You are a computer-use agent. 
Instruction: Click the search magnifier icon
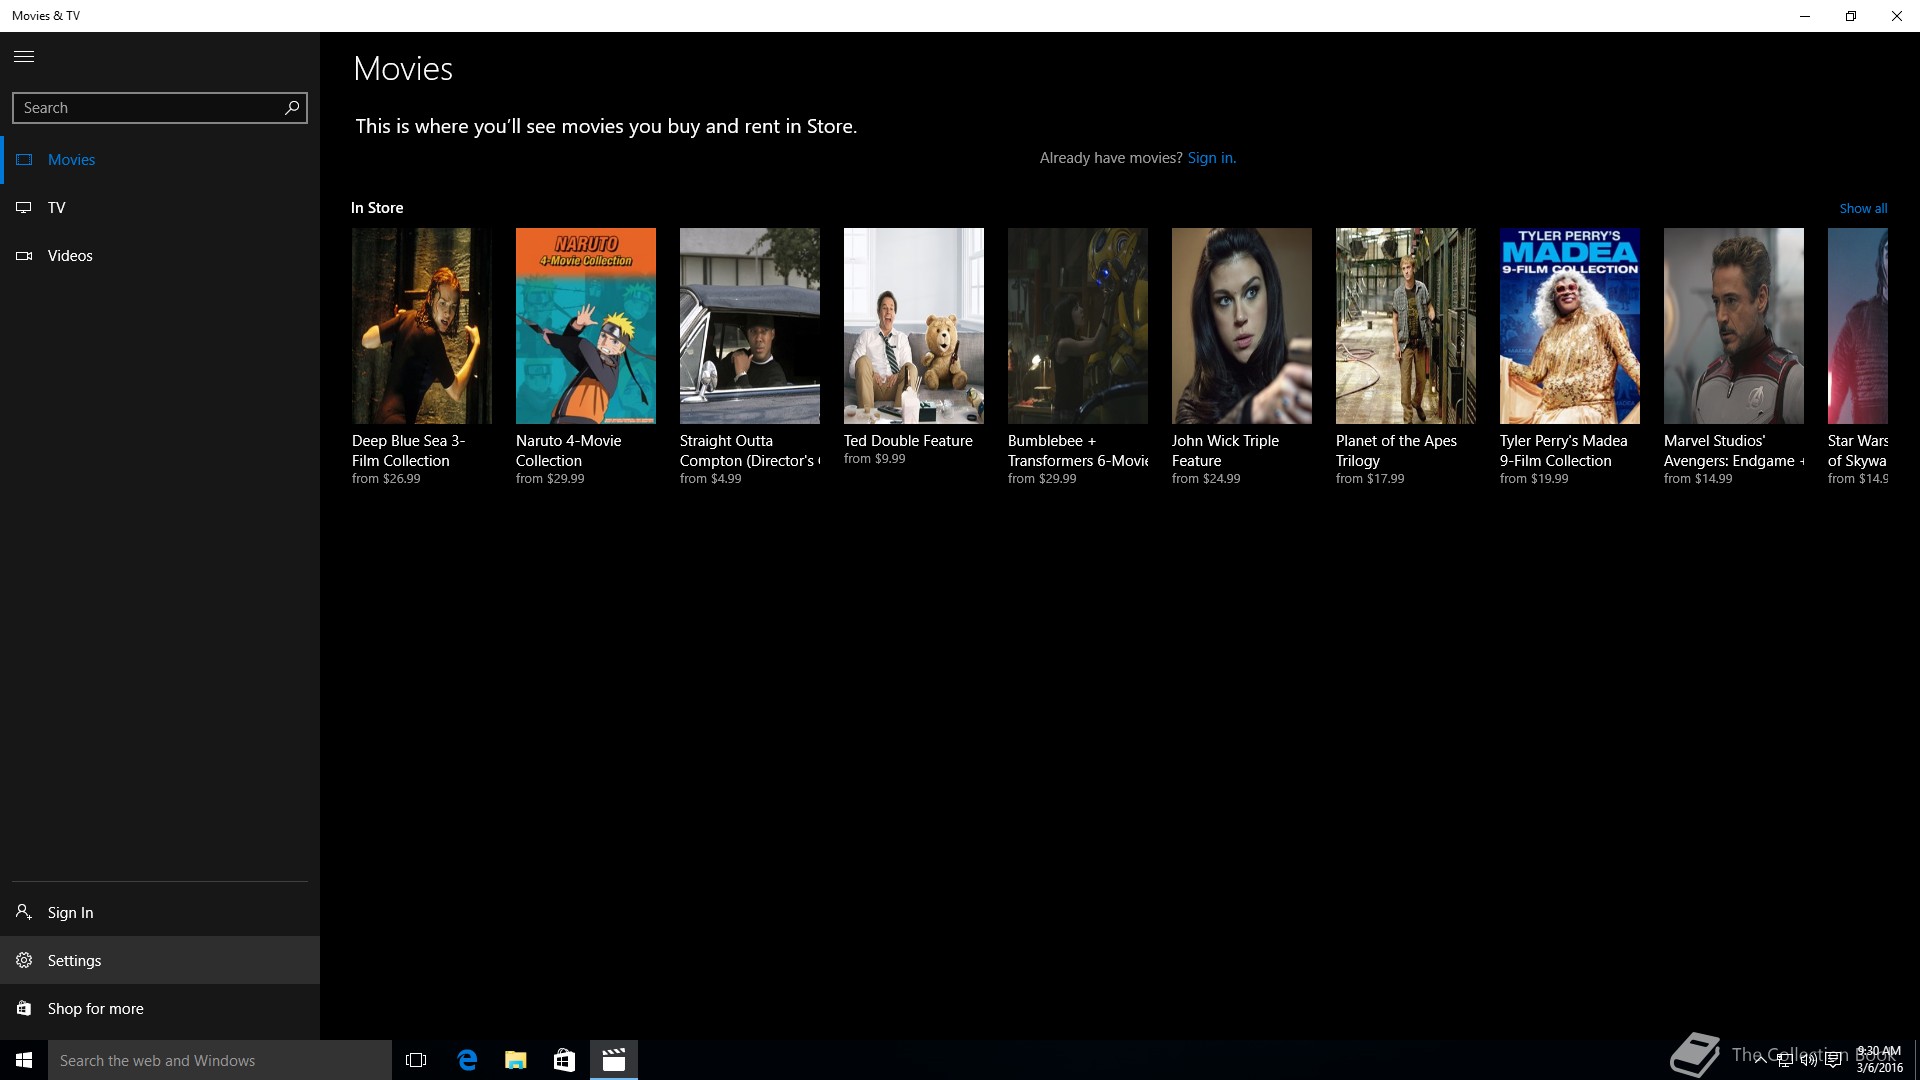292,108
